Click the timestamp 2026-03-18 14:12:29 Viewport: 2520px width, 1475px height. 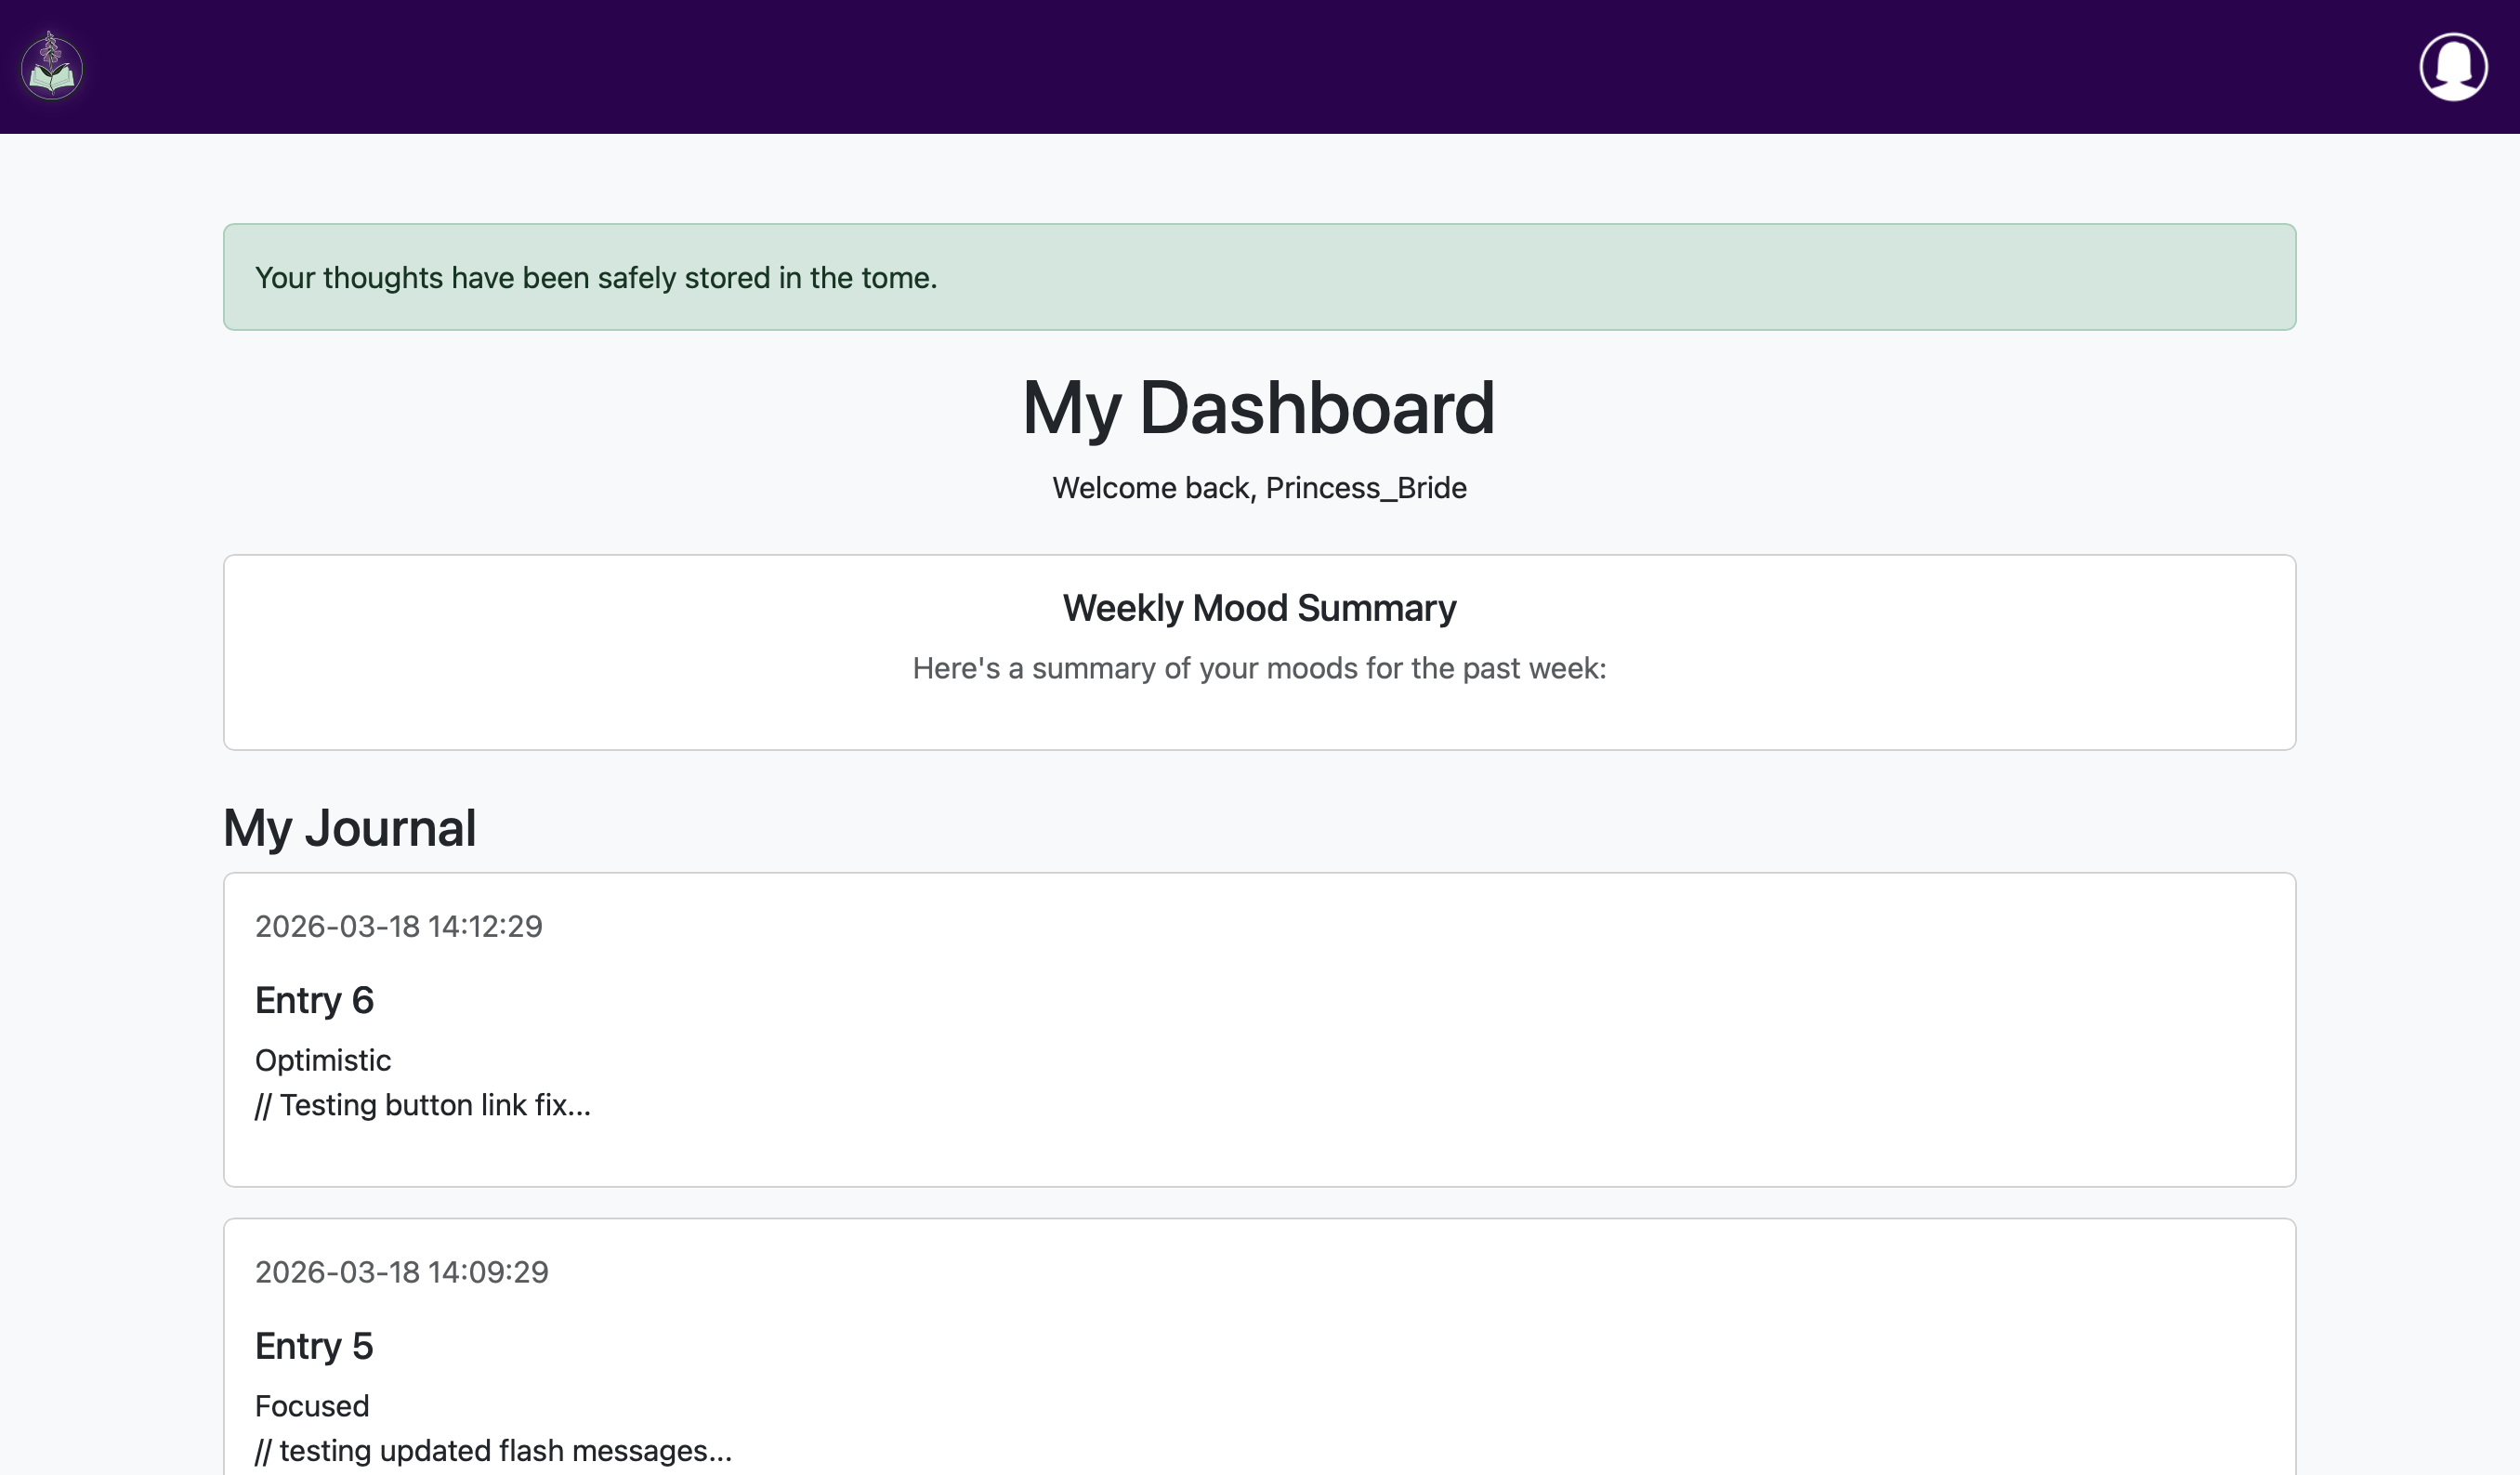[x=398, y=926]
